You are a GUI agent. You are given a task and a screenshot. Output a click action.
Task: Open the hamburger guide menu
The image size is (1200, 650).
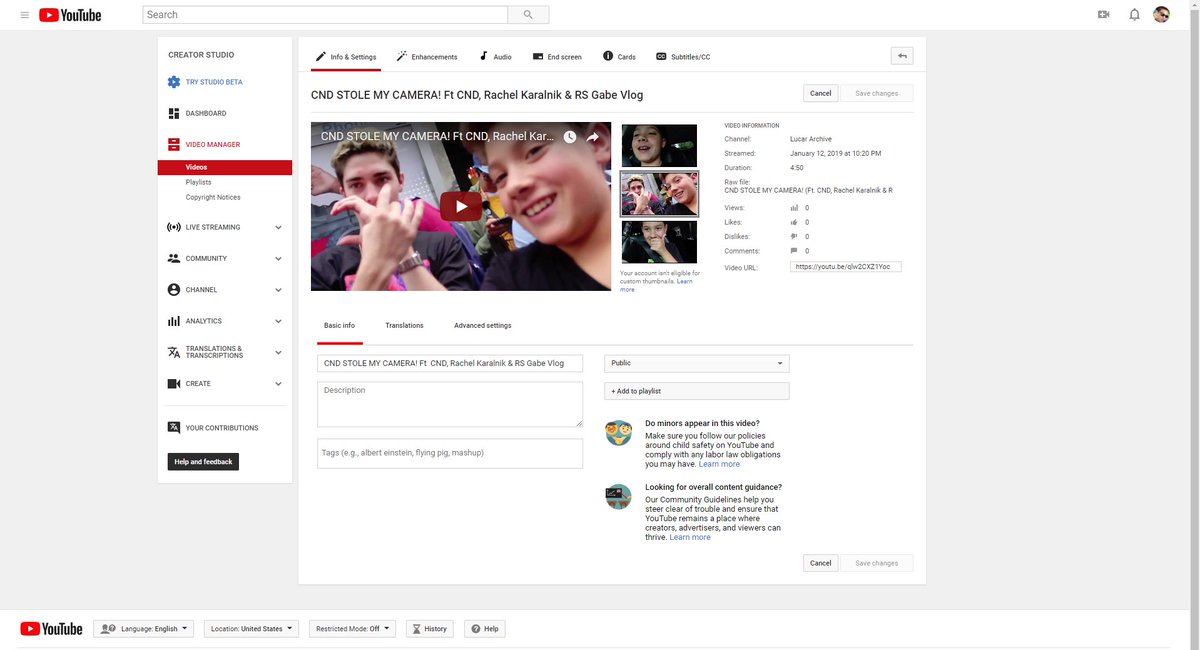24,15
